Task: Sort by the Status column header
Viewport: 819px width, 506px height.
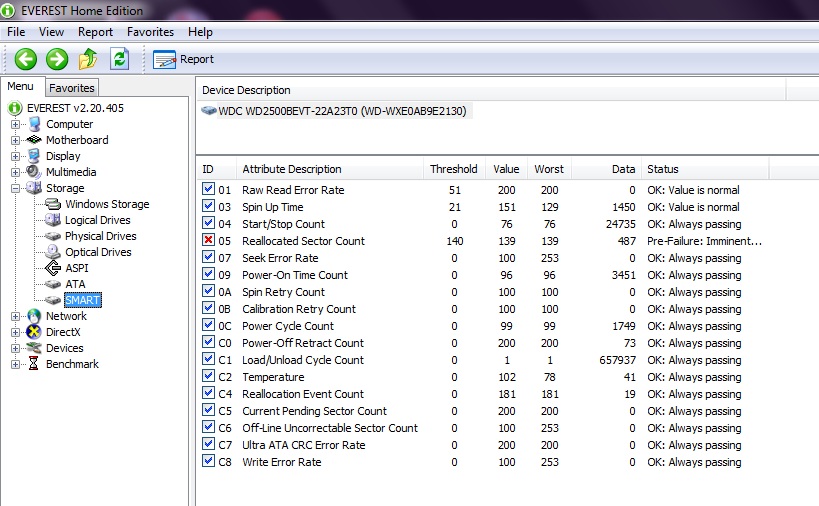Action: pyautogui.click(x=705, y=169)
